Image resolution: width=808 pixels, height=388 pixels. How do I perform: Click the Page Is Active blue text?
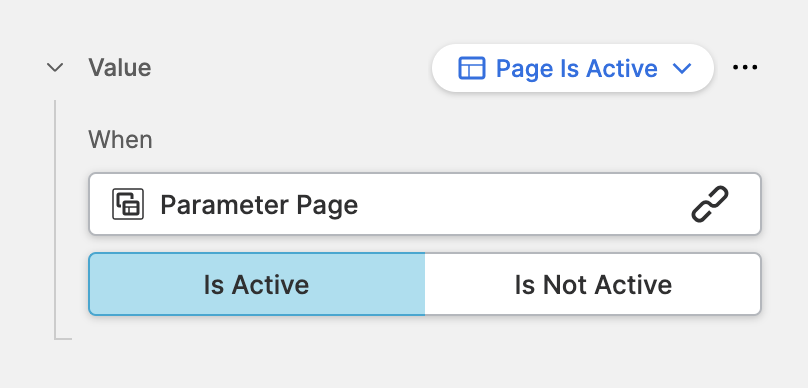[x=577, y=69]
